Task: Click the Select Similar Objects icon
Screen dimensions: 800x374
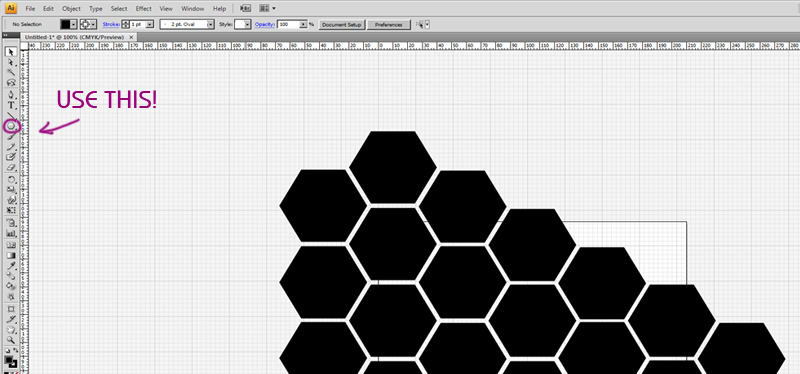Action: pyautogui.click(x=420, y=24)
